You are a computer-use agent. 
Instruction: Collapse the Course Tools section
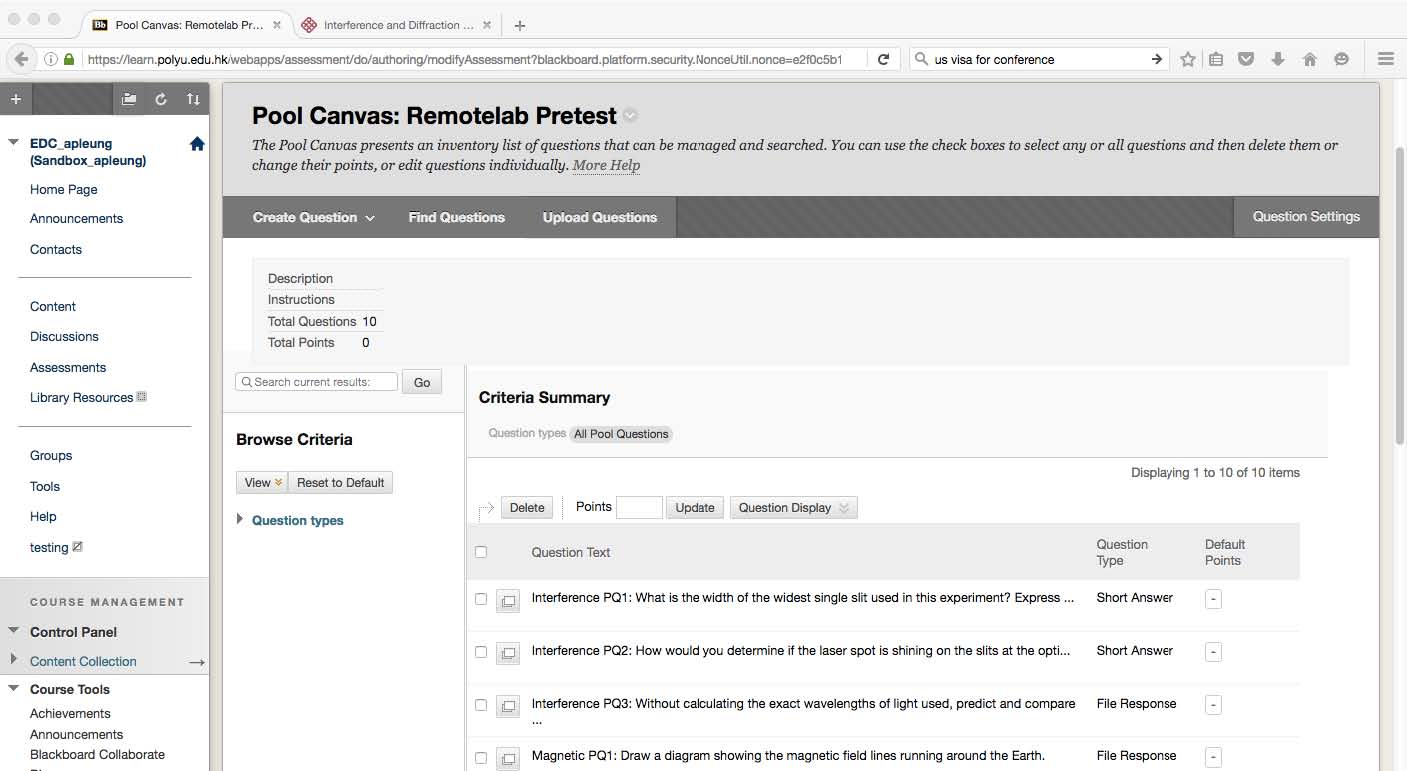pos(13,688)
